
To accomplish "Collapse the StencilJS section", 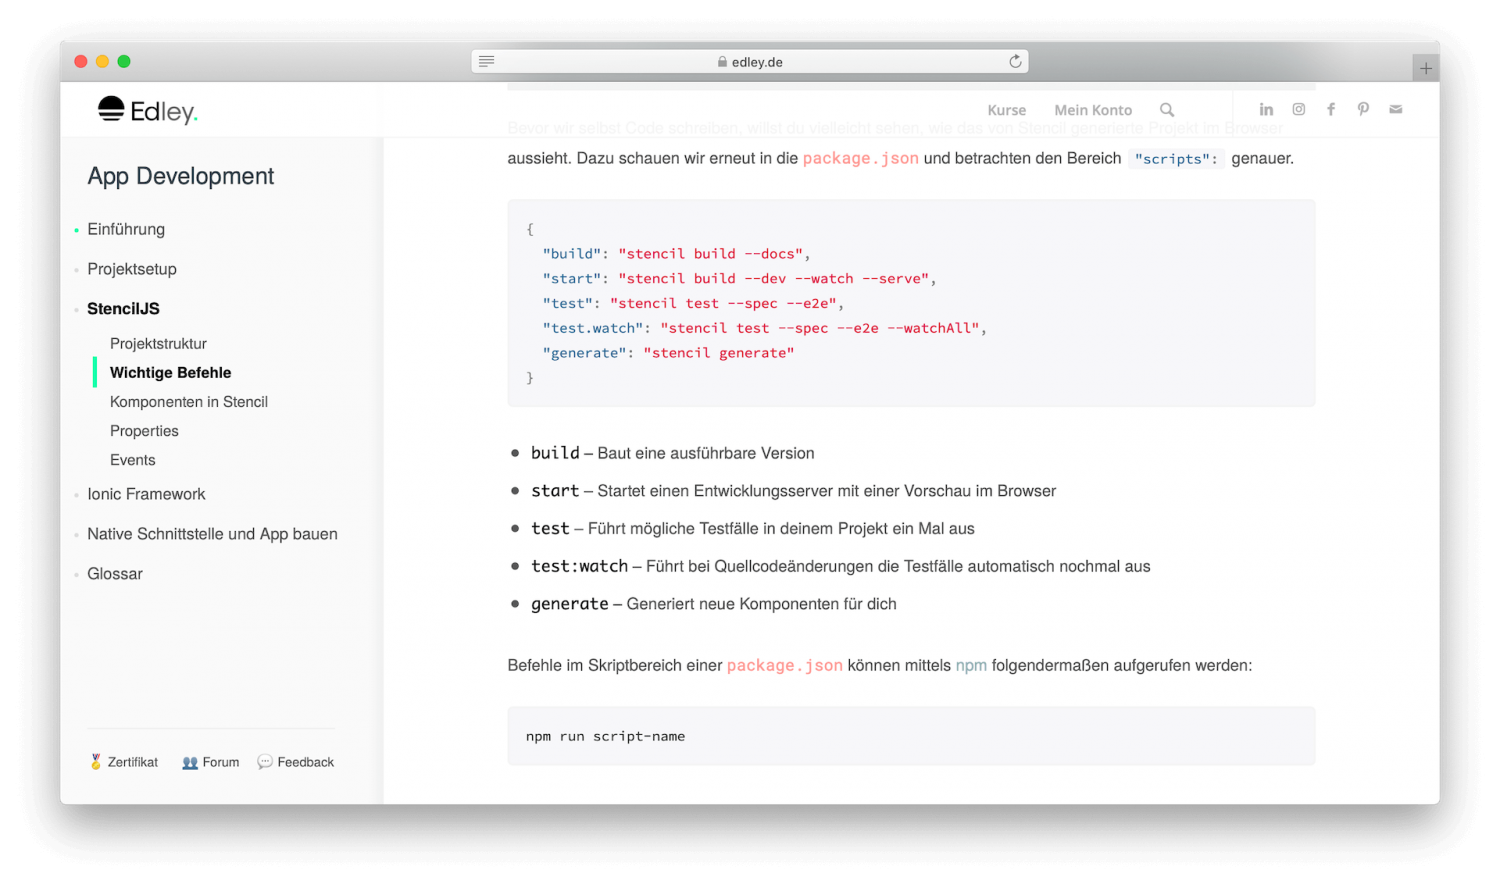I will (x=123, y=309).
